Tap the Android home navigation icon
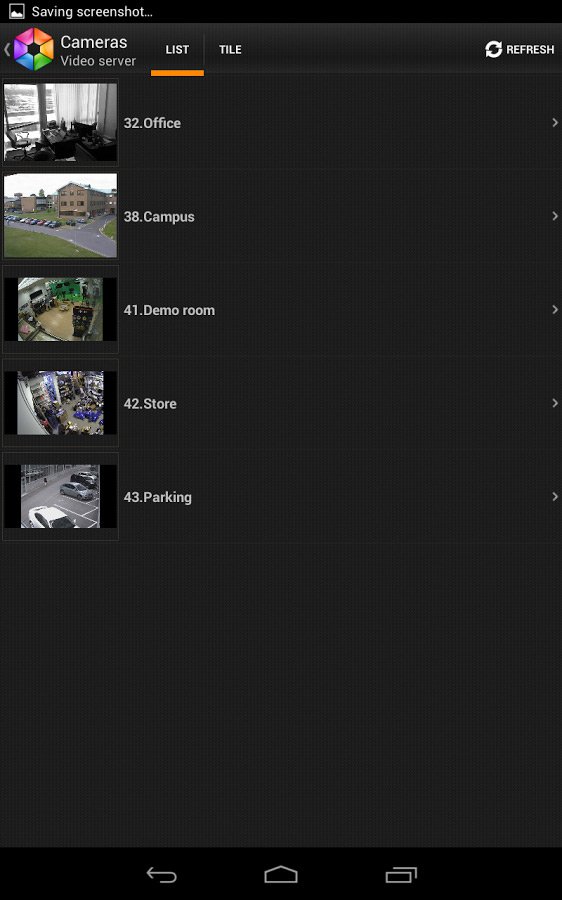 281,874
